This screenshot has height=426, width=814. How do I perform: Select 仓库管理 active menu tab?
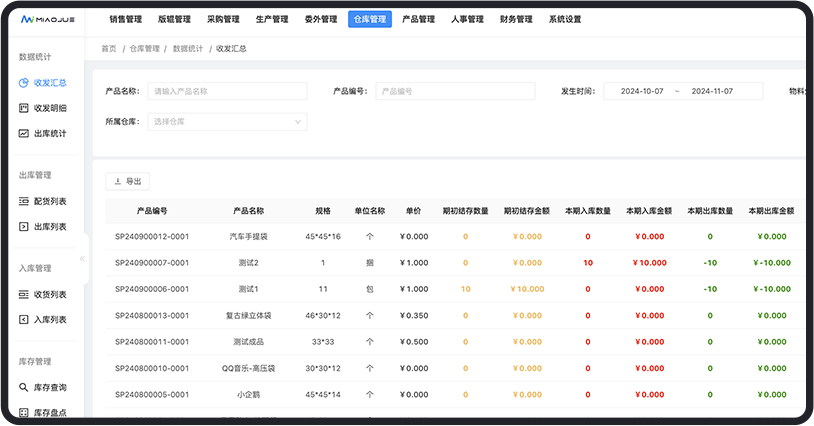coord(370,19)
